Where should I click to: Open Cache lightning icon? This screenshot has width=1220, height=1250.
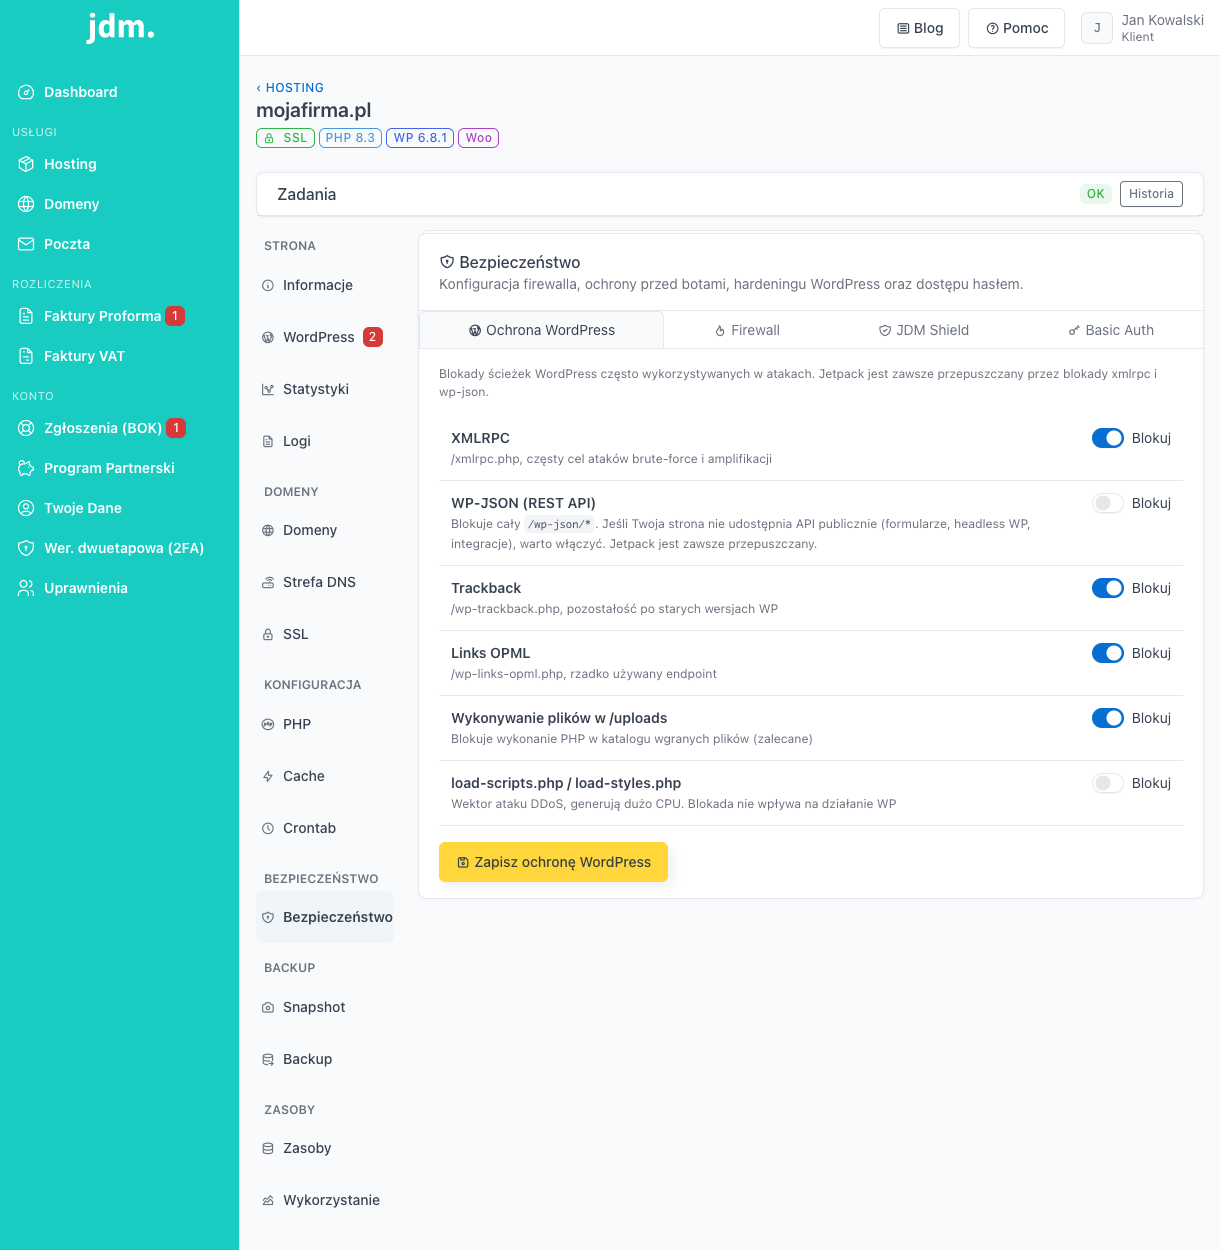pyautogui.click(x=268, y=776)
